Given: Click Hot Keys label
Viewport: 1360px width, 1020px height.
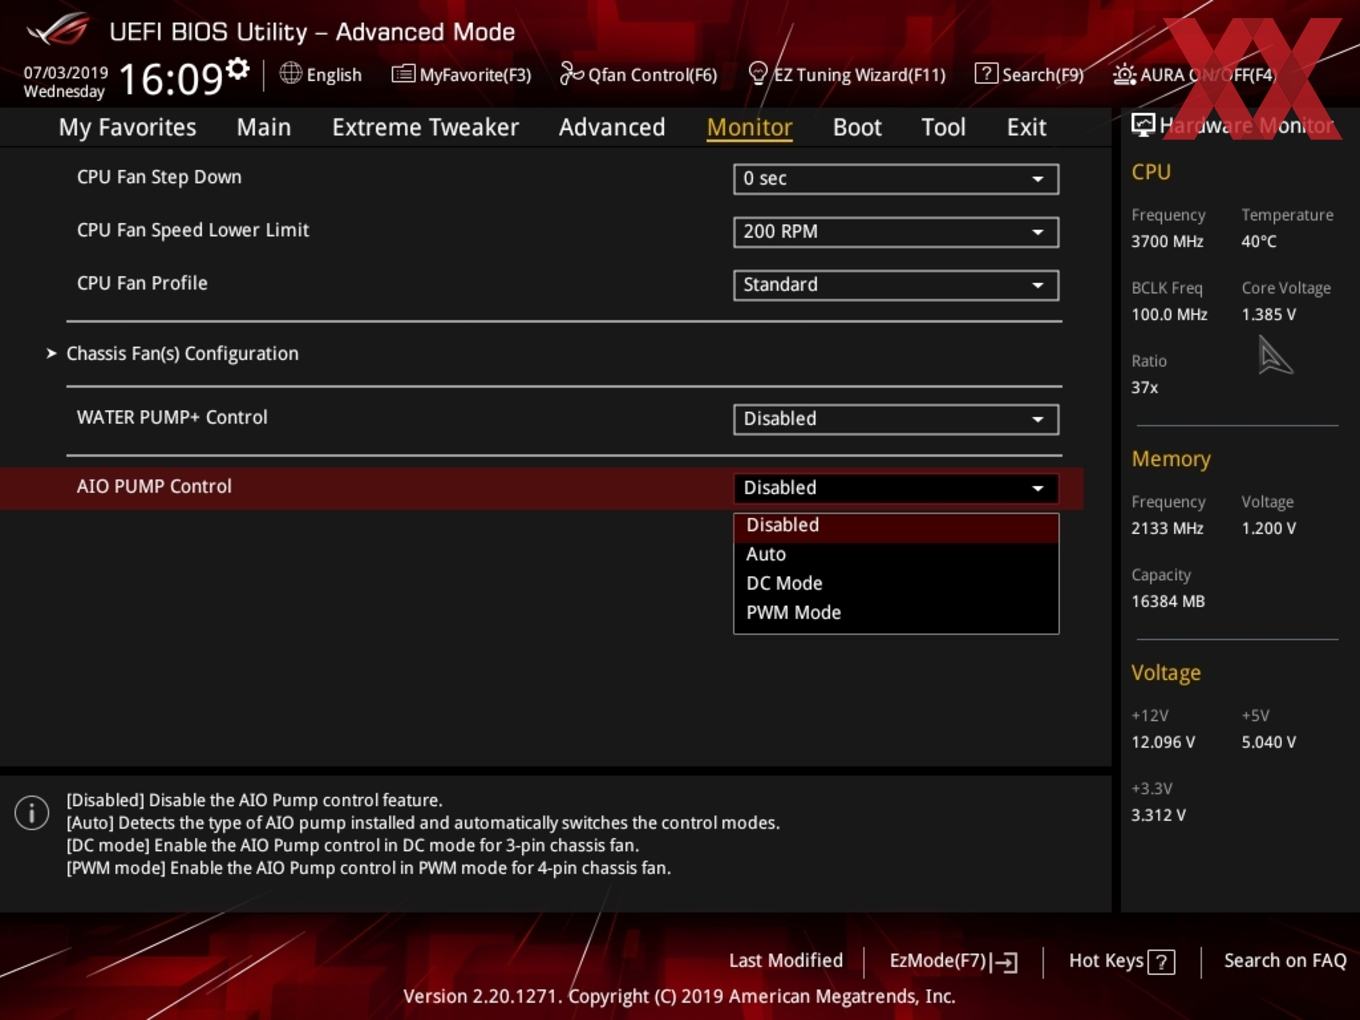Looking at the screenshot, I should 1106,961.
